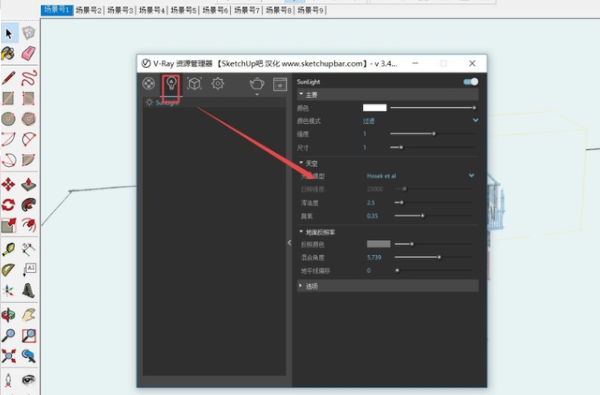Select the Freehand squiggle tool
This screenshot has width=600, height=395.
tap(29, 78)
